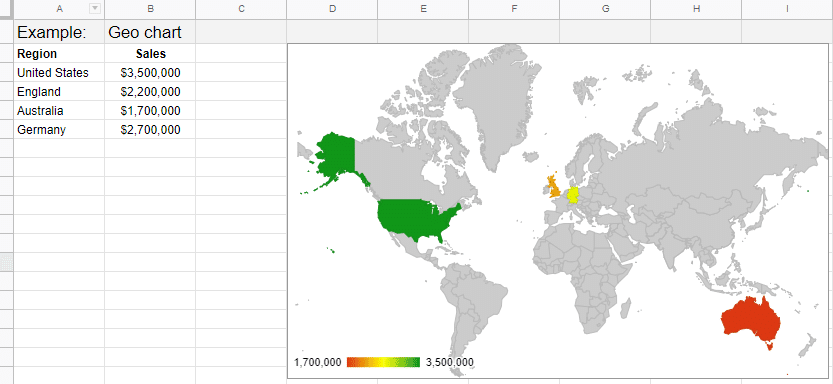Click the 'Example:' cell
The image size is (833, 384).
59,32
